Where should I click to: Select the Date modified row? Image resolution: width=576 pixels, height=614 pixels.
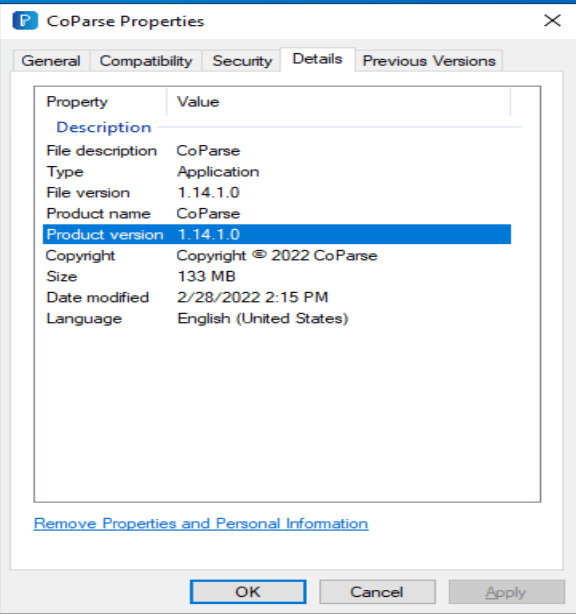[x=277, y=298]
